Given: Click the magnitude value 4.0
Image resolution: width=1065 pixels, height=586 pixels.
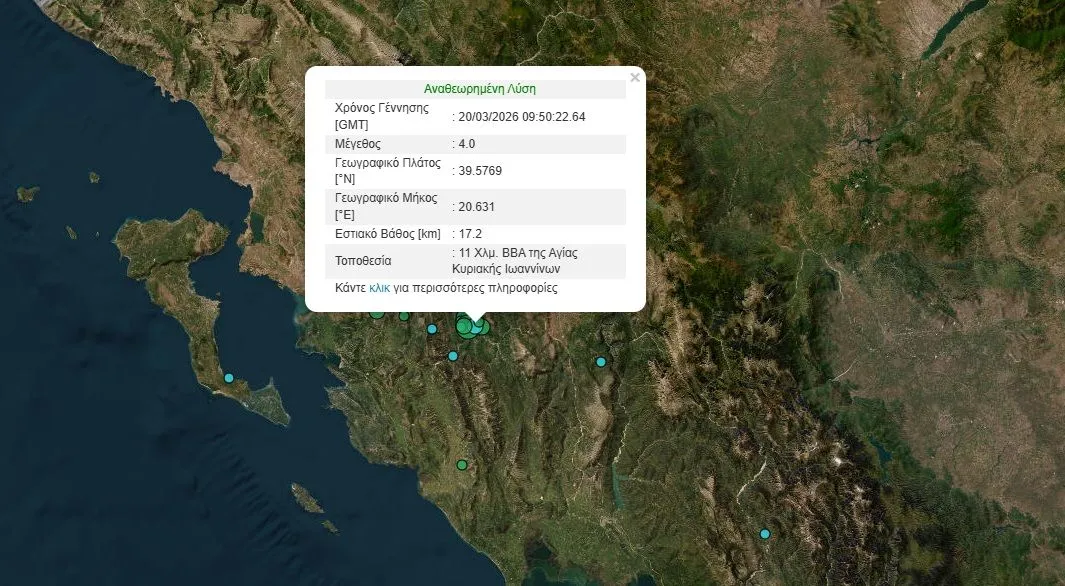Looking at the screenshot, I should pyautogui.click(x=467, y=144).
